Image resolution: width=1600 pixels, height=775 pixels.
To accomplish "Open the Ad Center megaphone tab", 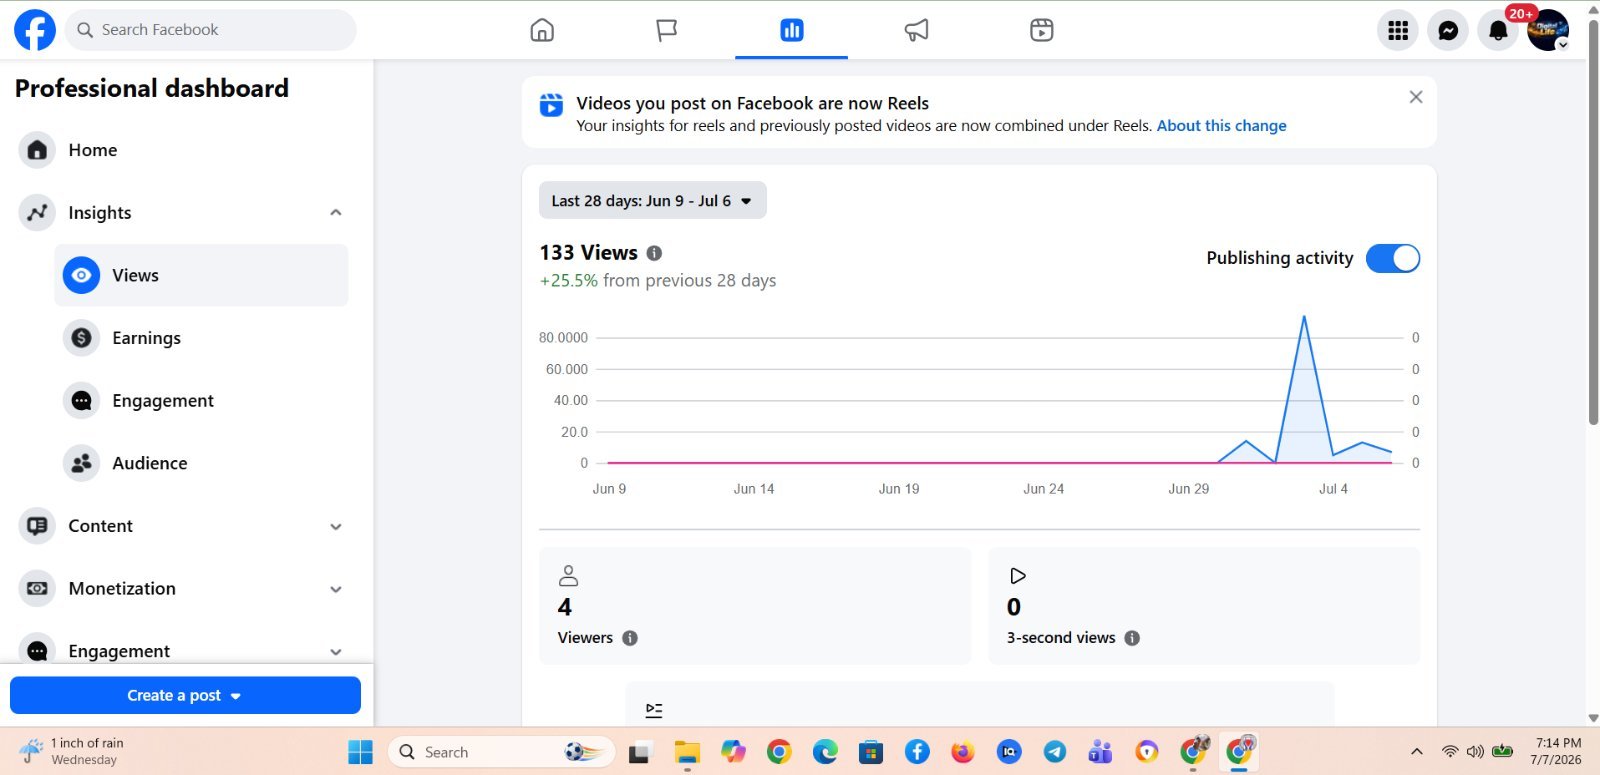I will pos(917,30).
